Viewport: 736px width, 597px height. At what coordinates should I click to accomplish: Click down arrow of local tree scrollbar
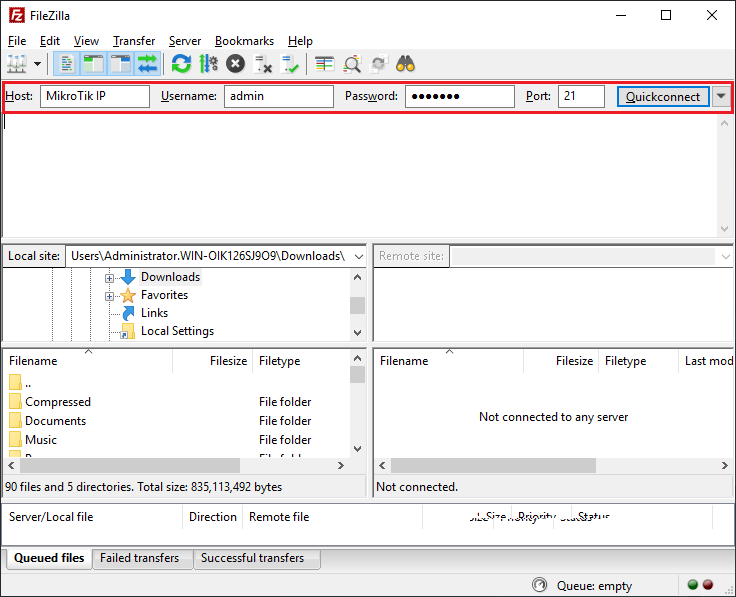pos(357,333)
